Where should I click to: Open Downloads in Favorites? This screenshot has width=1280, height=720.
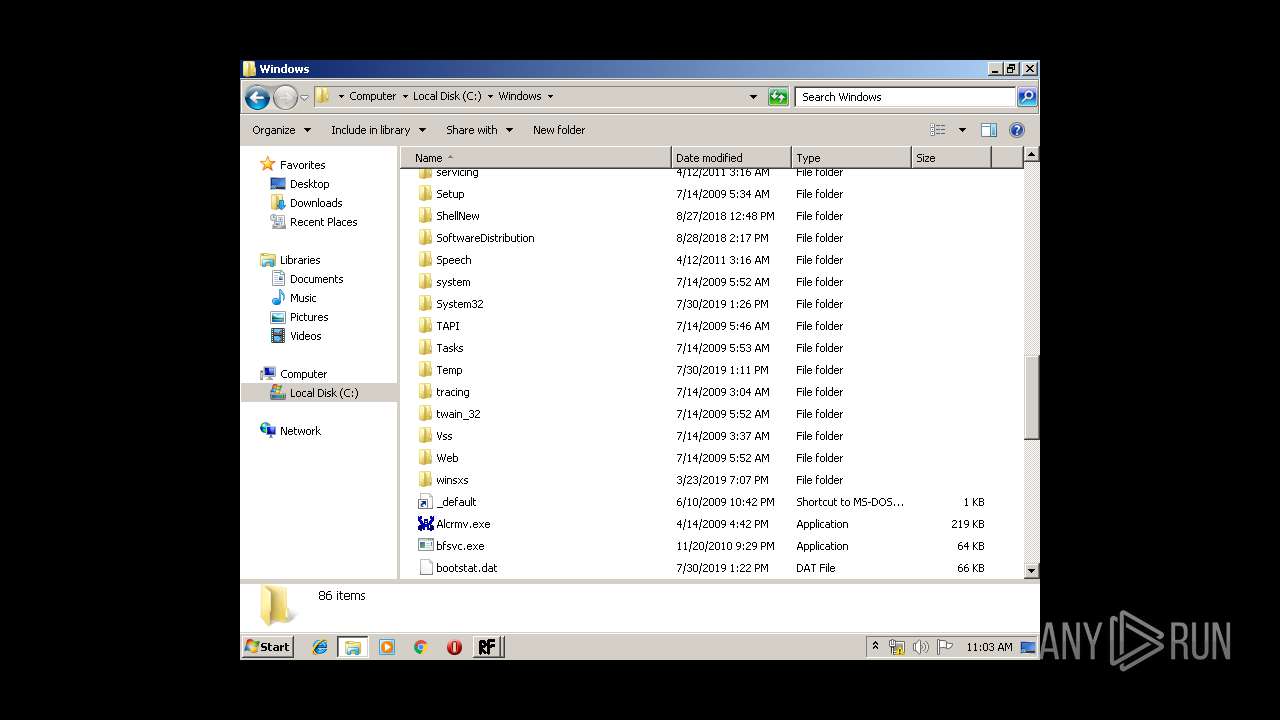pos(316,203)
